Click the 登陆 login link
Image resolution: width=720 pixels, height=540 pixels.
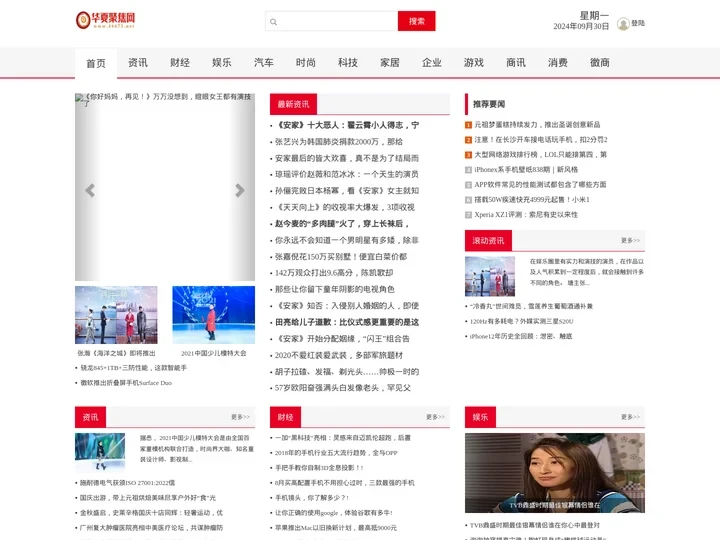[638, 23]
